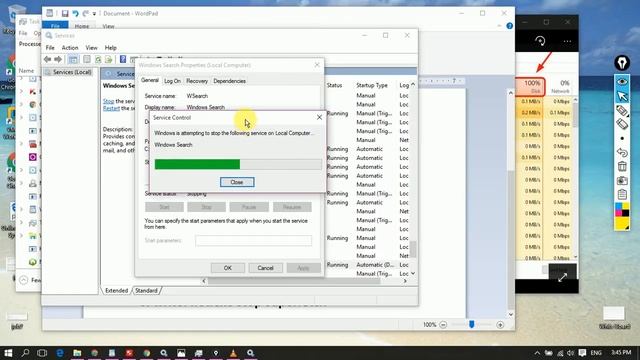This screenshot has width=640, height=360.
Task: Collapse Task Manager with Fewer details arrow
Action: tap(24, 280)
